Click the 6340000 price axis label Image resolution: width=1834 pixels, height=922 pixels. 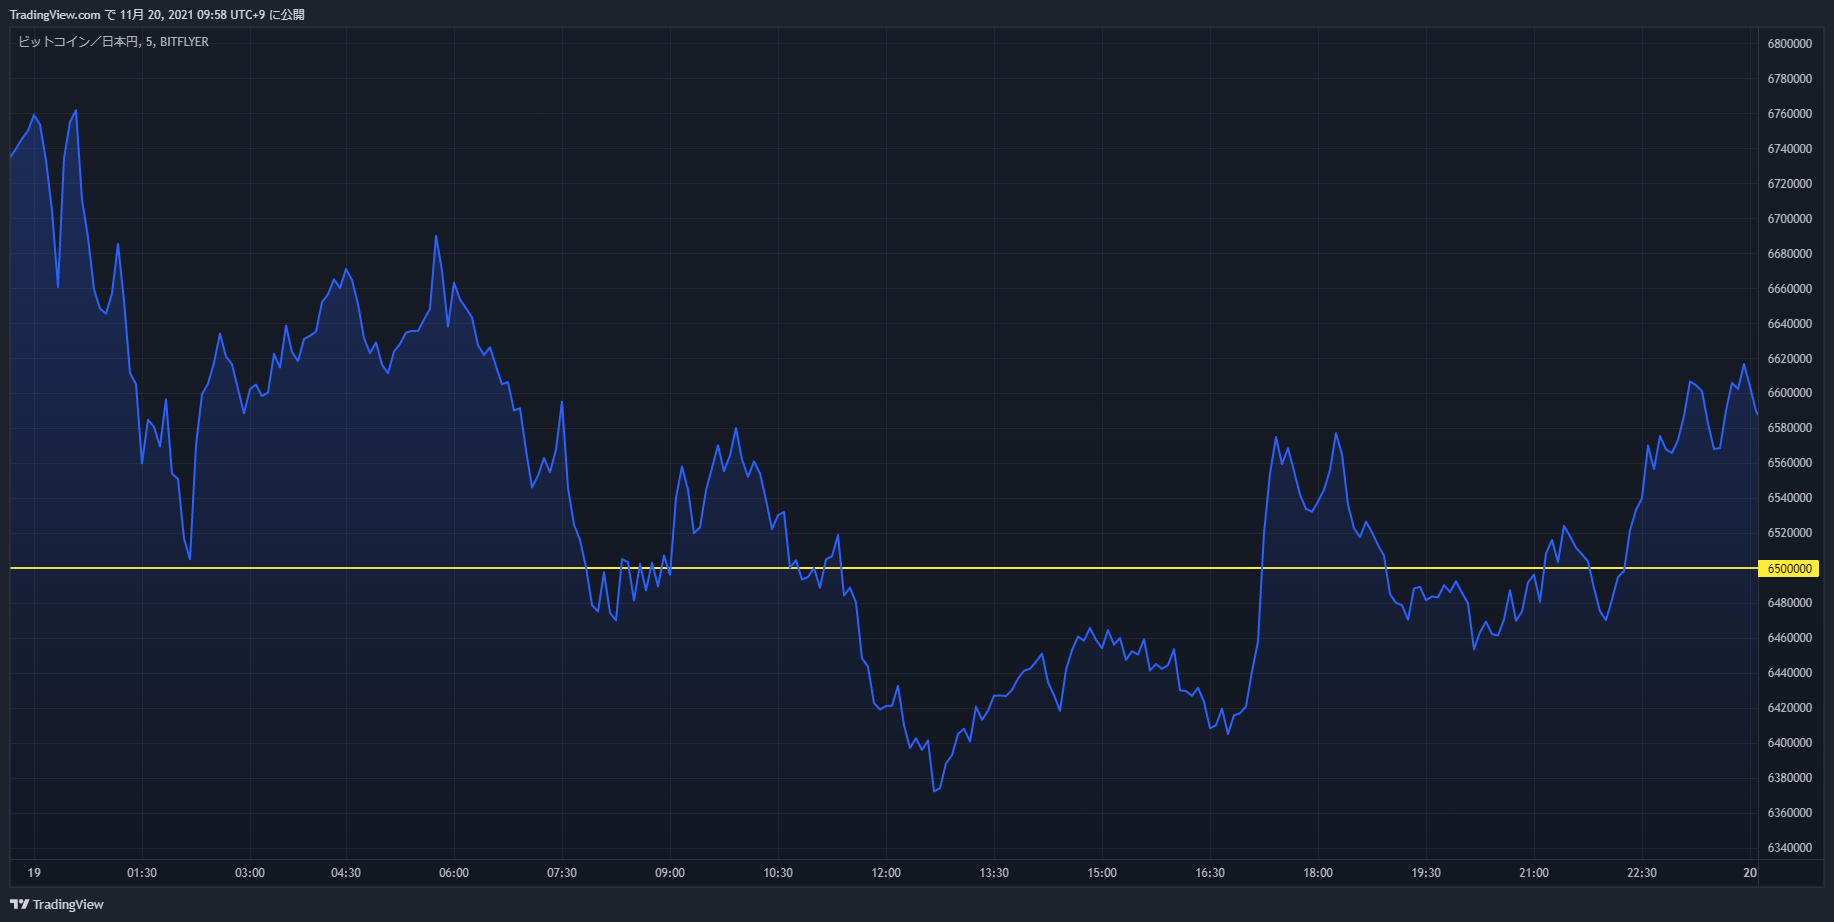click(x=1790, y=848)
